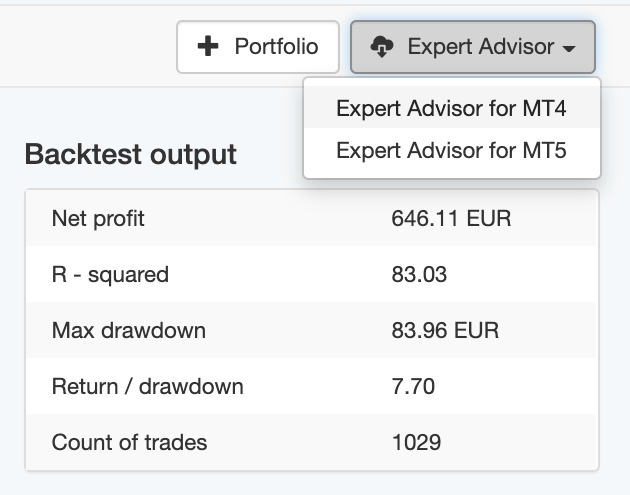Select the Return / drawdown row label
The width and height of the screenshot is (630, 495).
click(x=147, y=387)
